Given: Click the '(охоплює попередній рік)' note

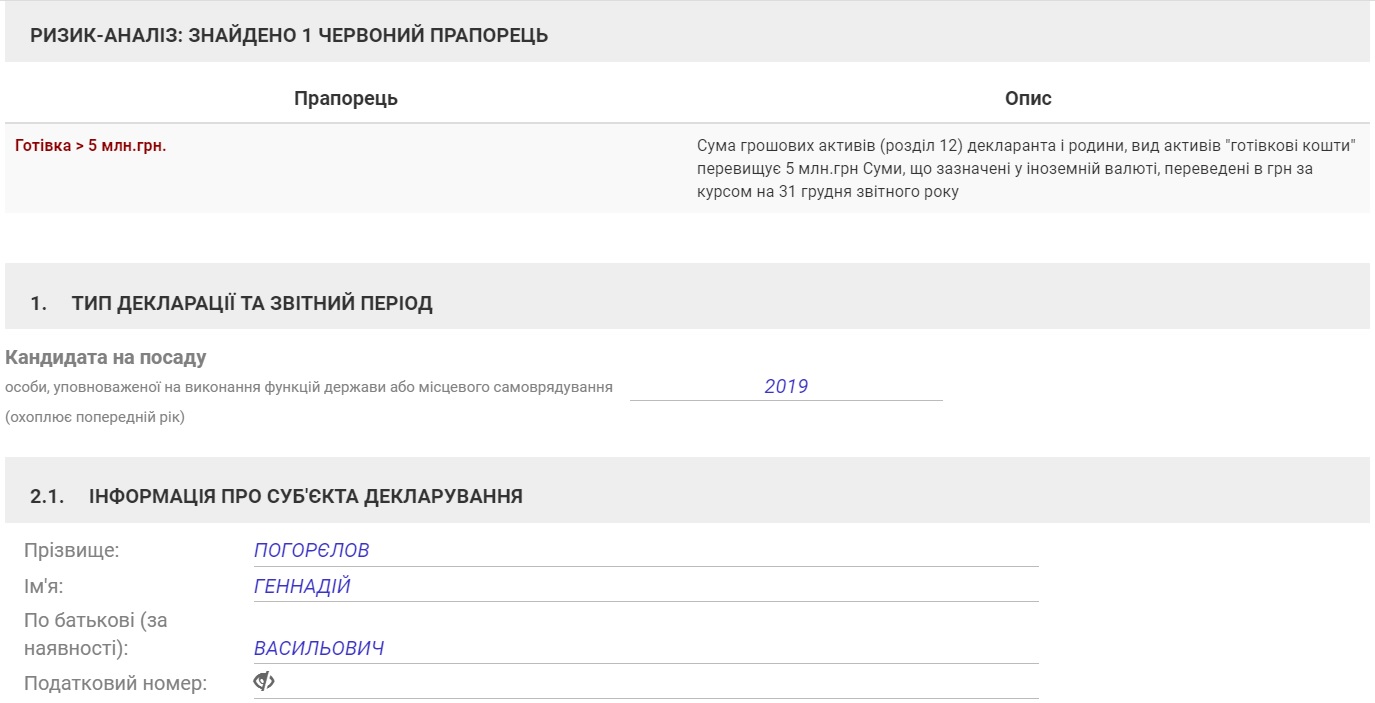Looking at the screenshot, I should [x=95, y=417].
